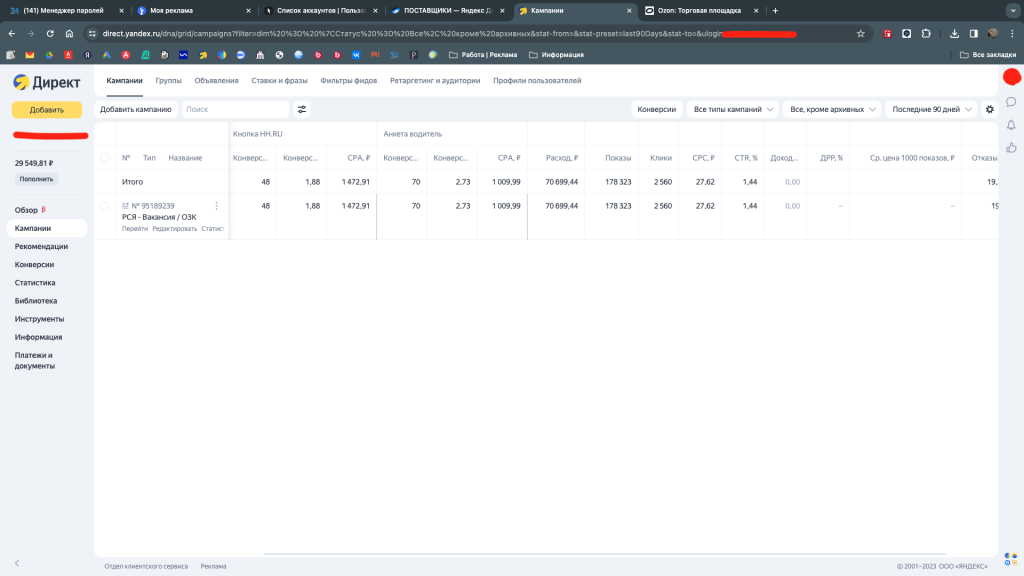The width and height of the screenshot is (1024, 576).
Task: Switch to the 'Группы' tab
Action: (x=168, y=80)
